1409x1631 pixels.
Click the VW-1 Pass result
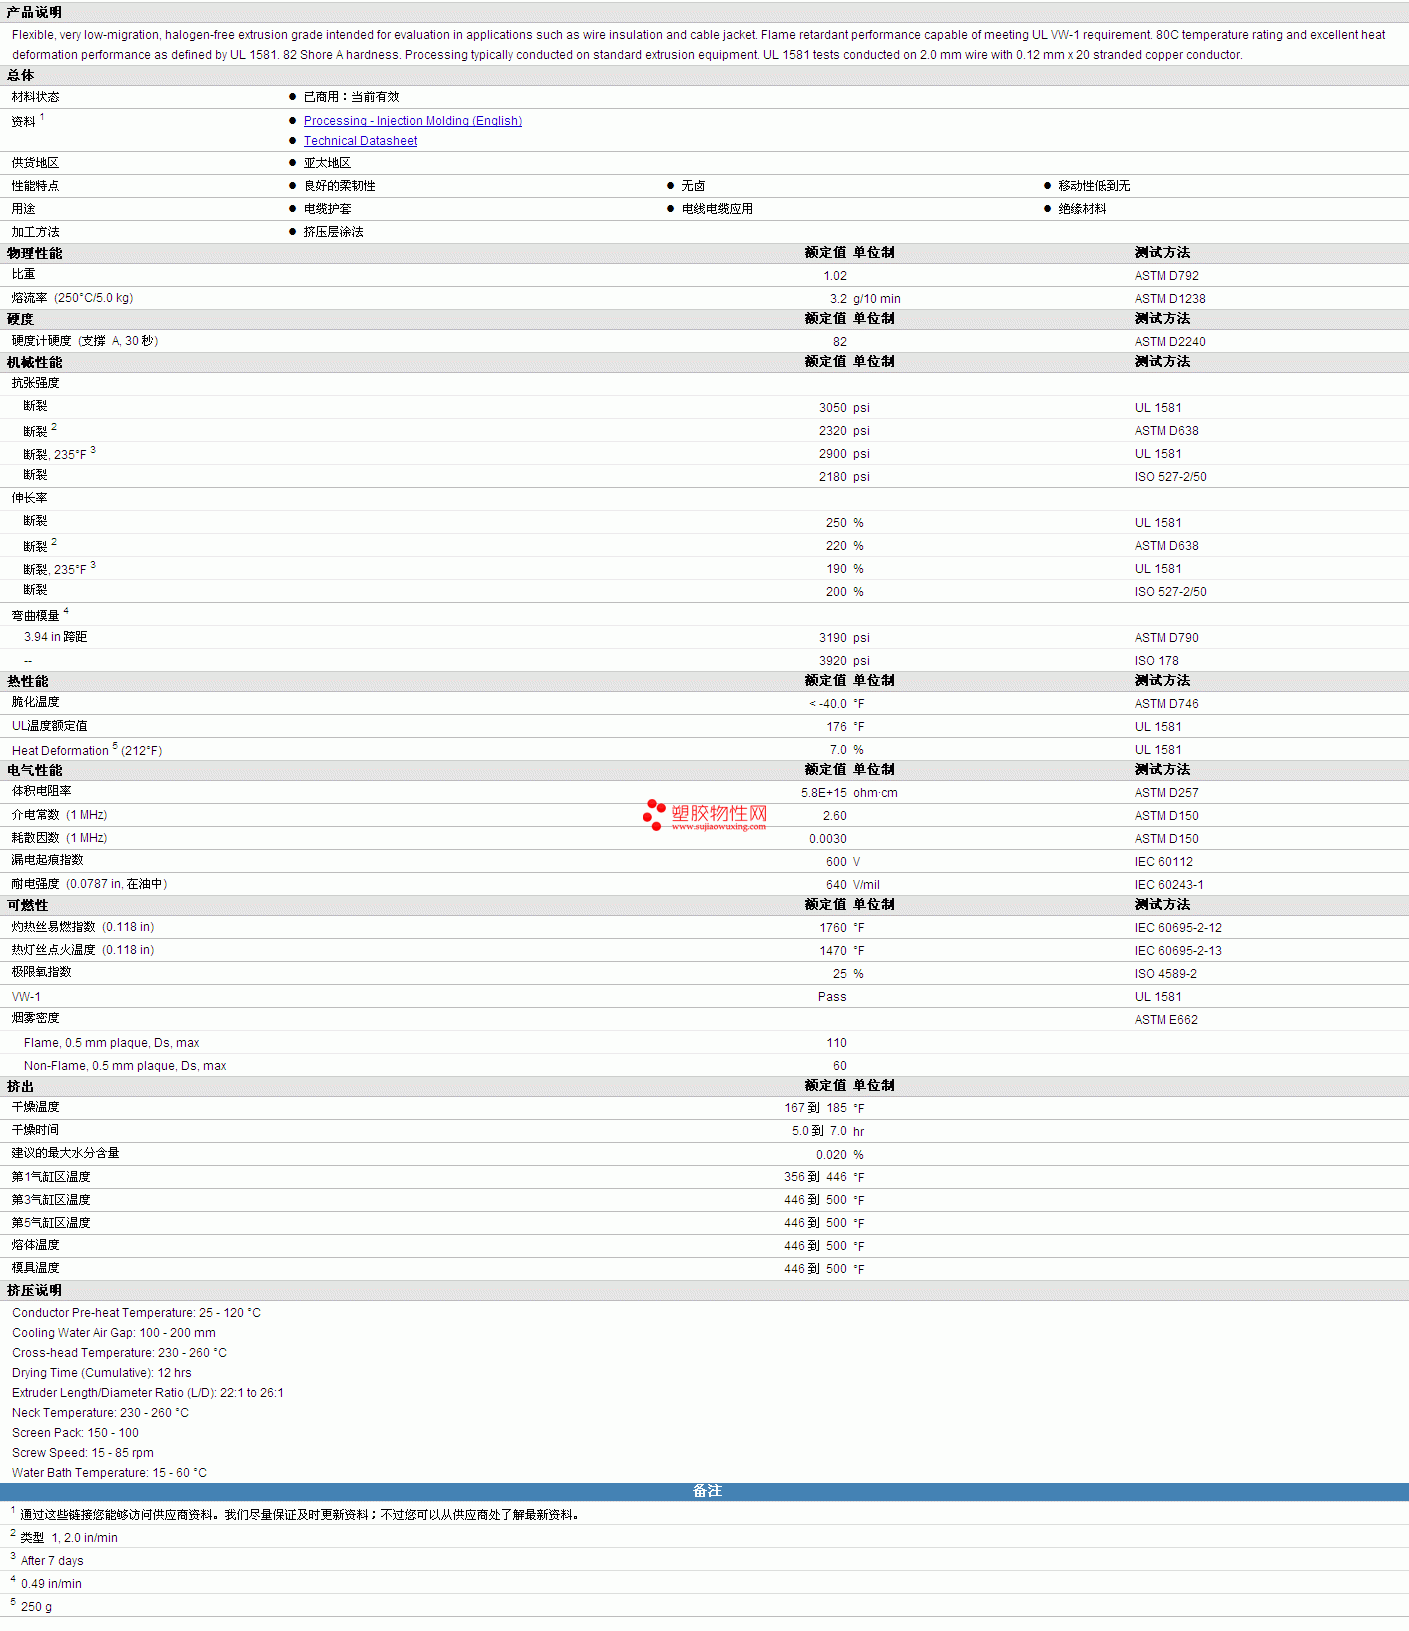pyautogui.click(x=832, y=997)
